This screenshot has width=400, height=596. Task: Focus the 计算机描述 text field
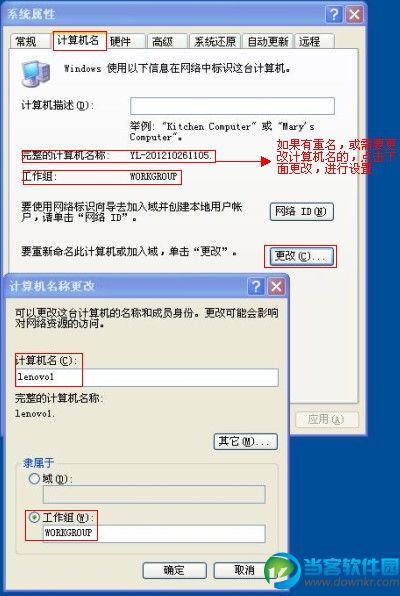coord(232,106)
